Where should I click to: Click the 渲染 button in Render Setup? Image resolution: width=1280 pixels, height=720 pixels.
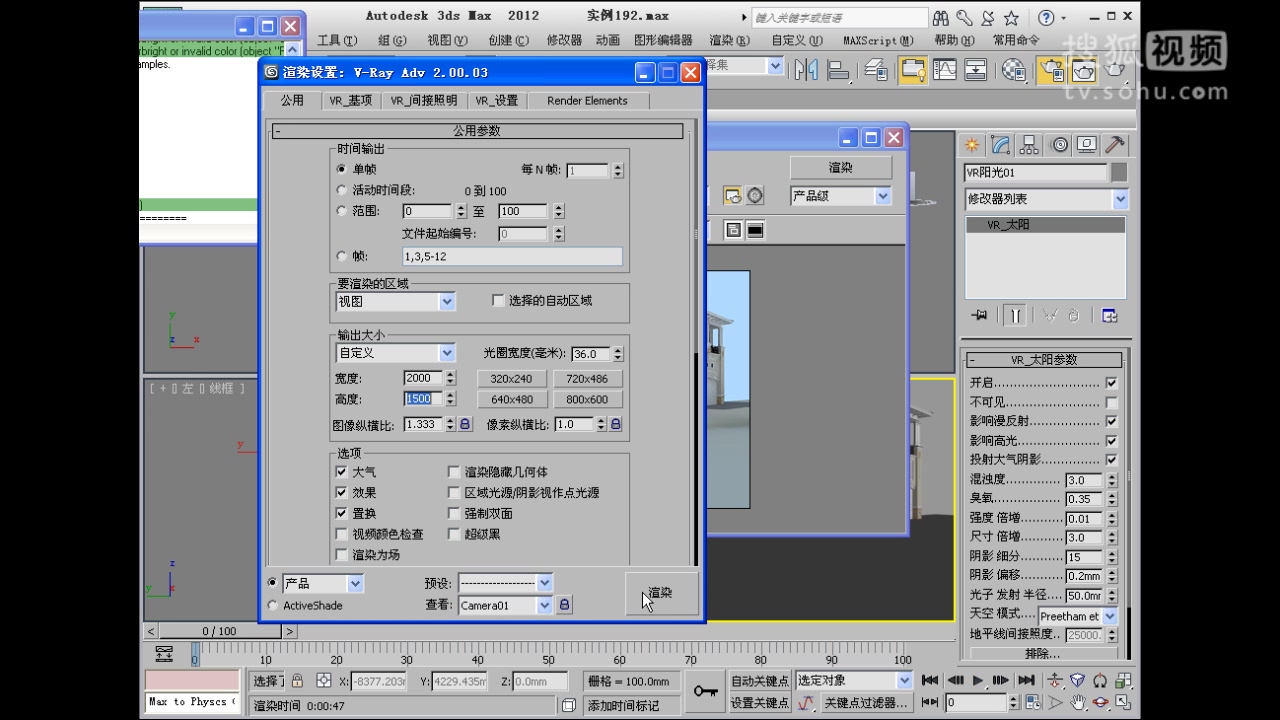660,593
